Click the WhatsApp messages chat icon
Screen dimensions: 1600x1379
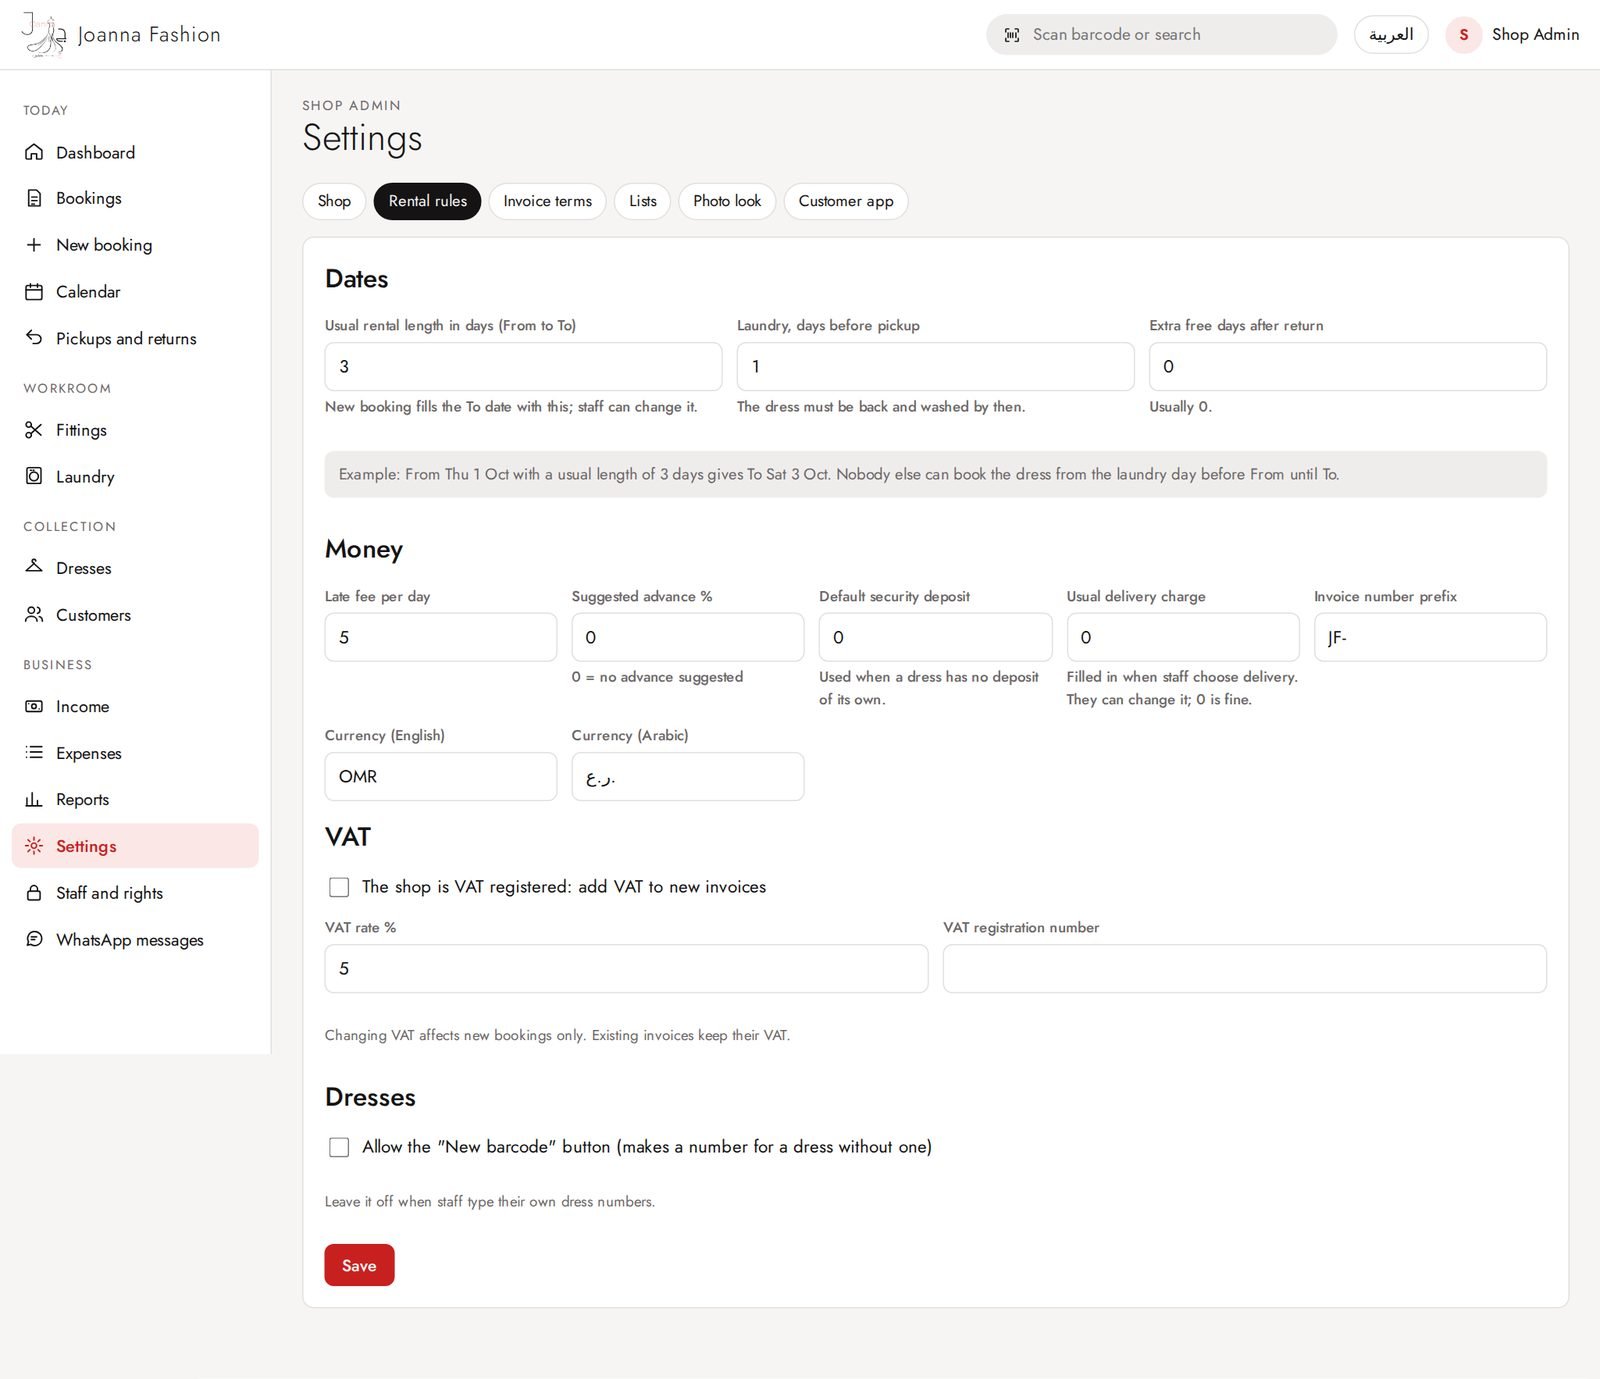34,939
